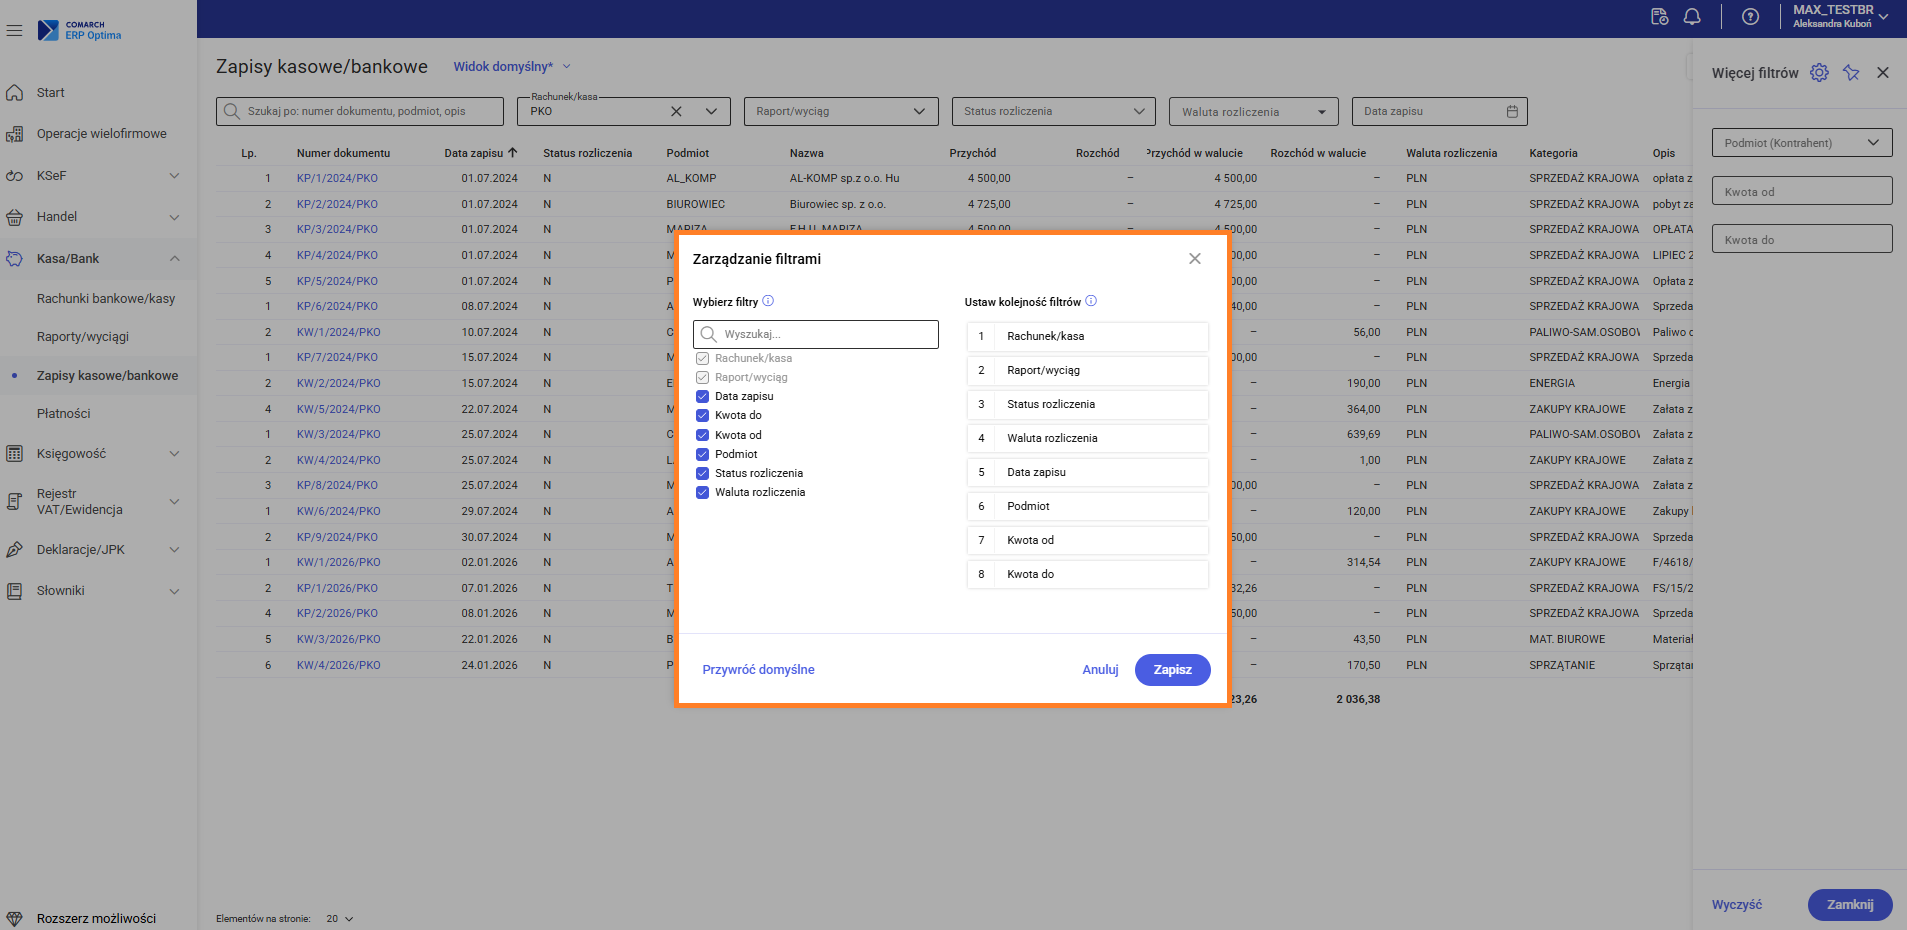The width and height of the screenshot is (1907, 930).
Task: Click the notifications bell icon
Action: tap(1692, 17)
